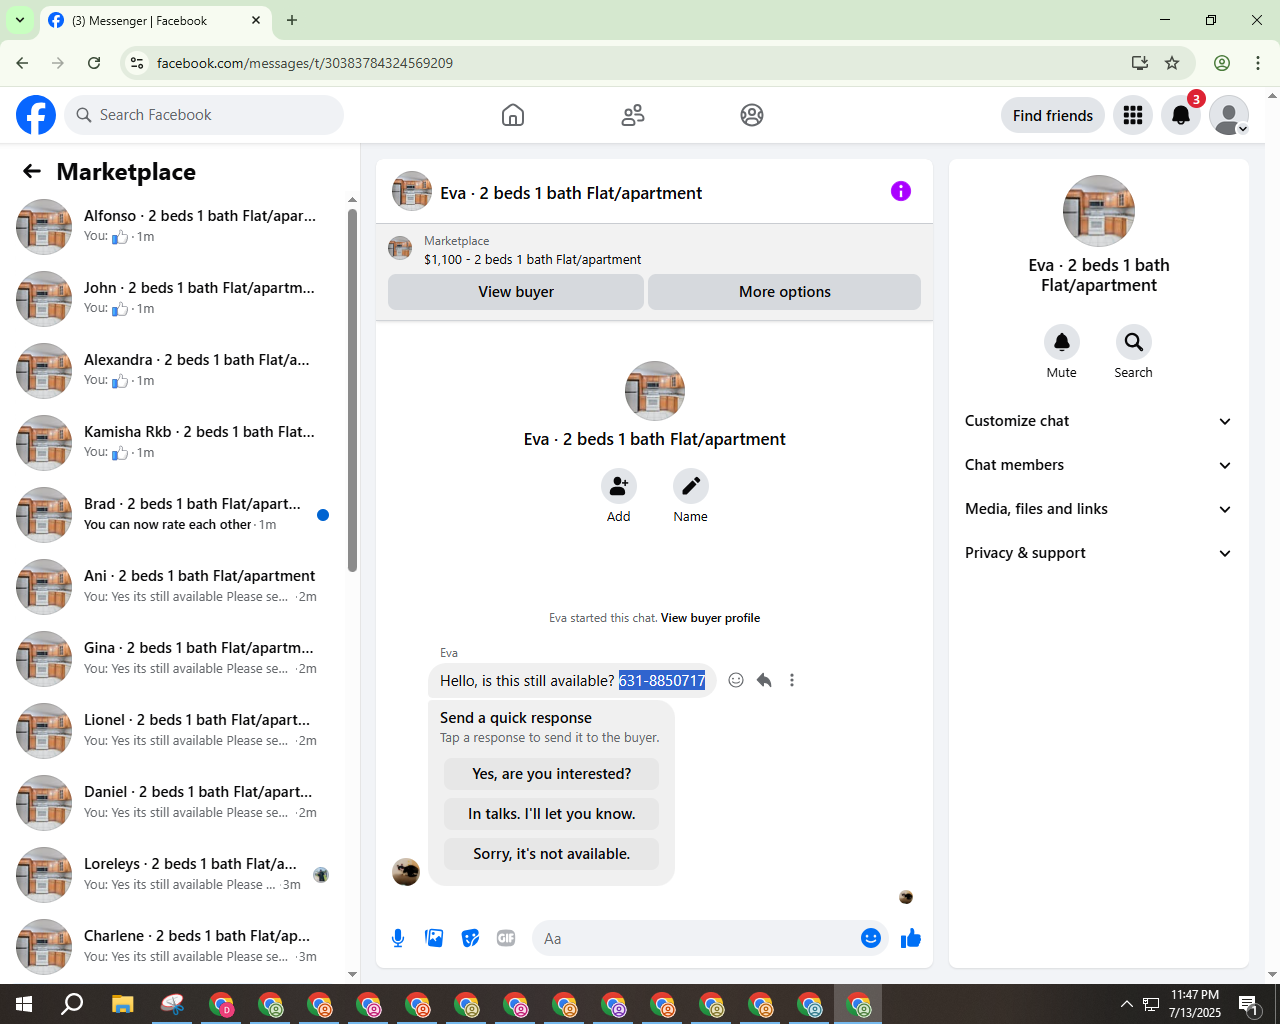Open the Alexandra conversation

pyautogui.click(x=173, y=370)
